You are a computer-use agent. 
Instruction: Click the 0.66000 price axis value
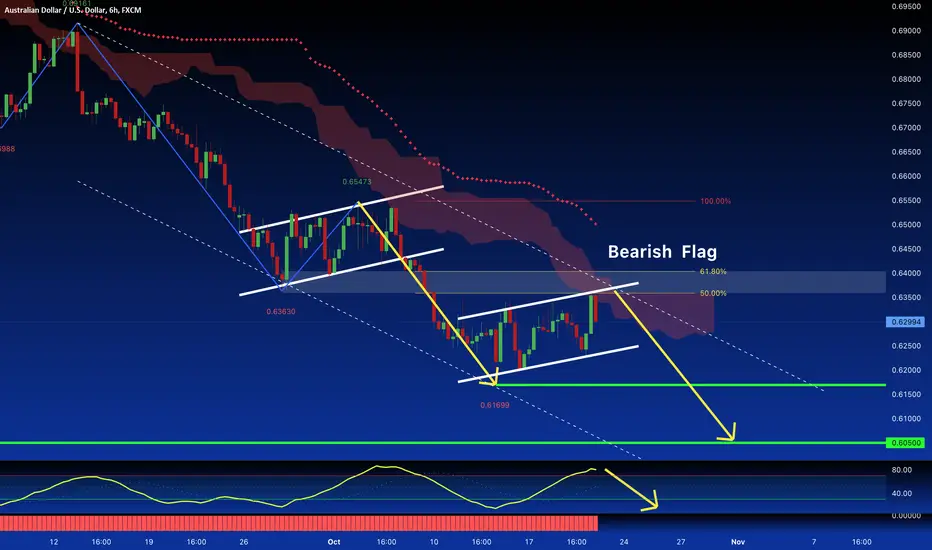(906, 176)
